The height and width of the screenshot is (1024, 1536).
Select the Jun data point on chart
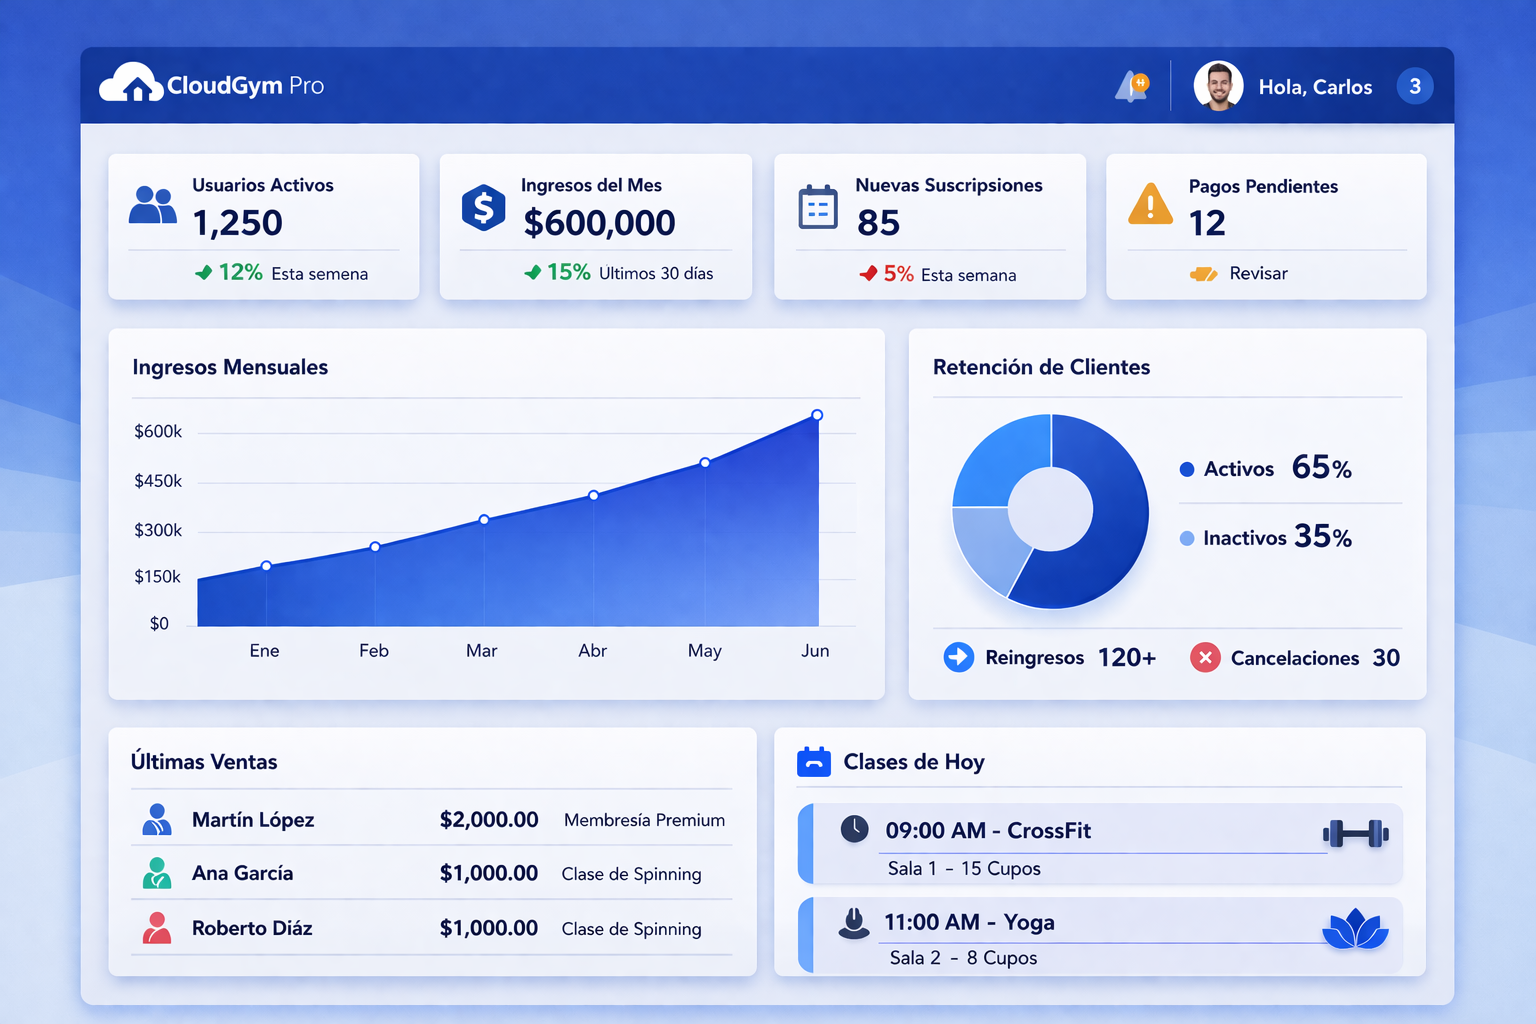(817, 415)
